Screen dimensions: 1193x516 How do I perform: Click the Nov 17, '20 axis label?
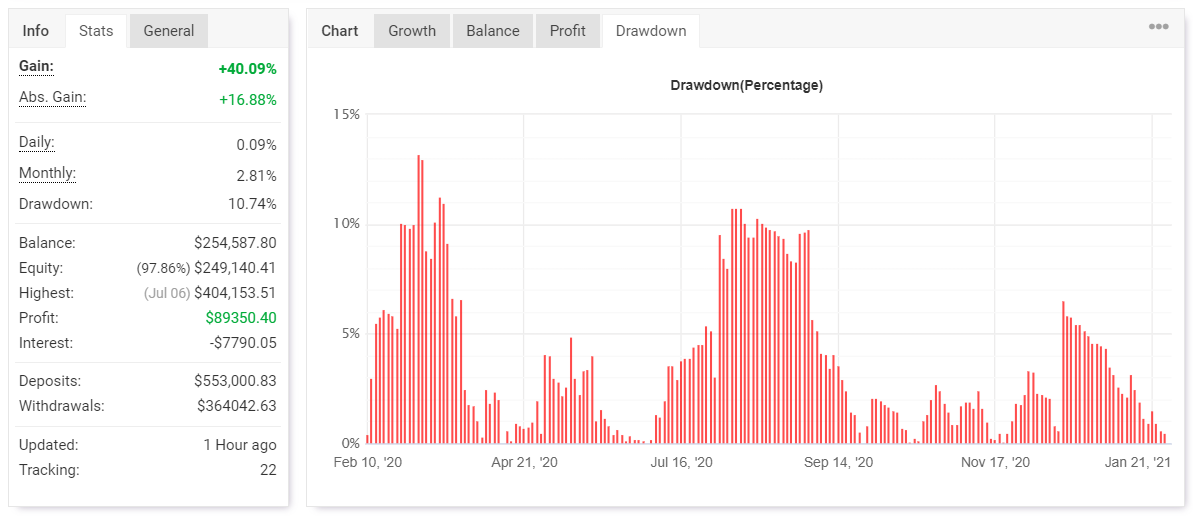pyautogui.click(x=995, y=463)
